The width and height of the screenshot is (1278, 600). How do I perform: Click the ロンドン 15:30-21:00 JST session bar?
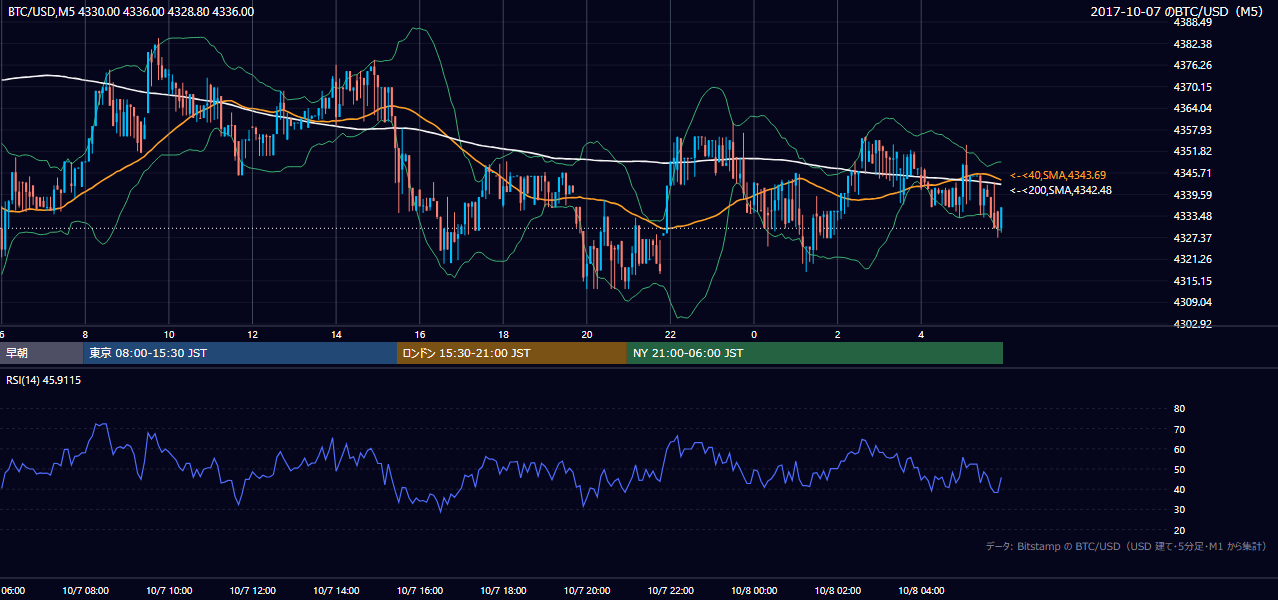(512, 353)
